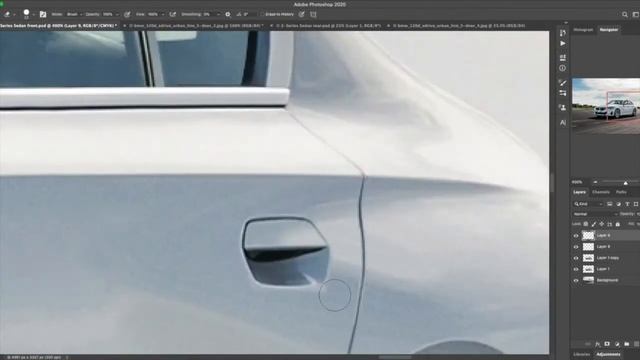Open workspace switcher icon at top right

[636, 14]
